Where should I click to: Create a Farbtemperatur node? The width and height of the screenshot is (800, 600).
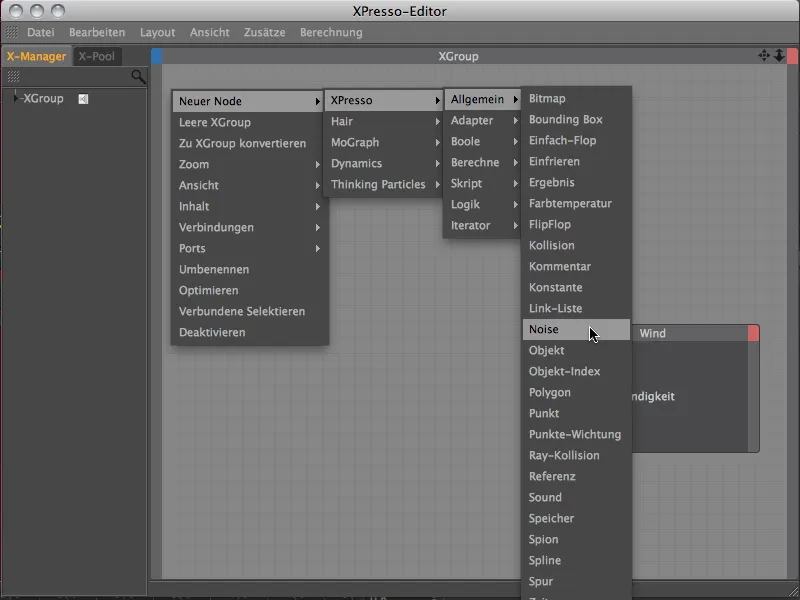pyautogui.click(x=576, y=203)
